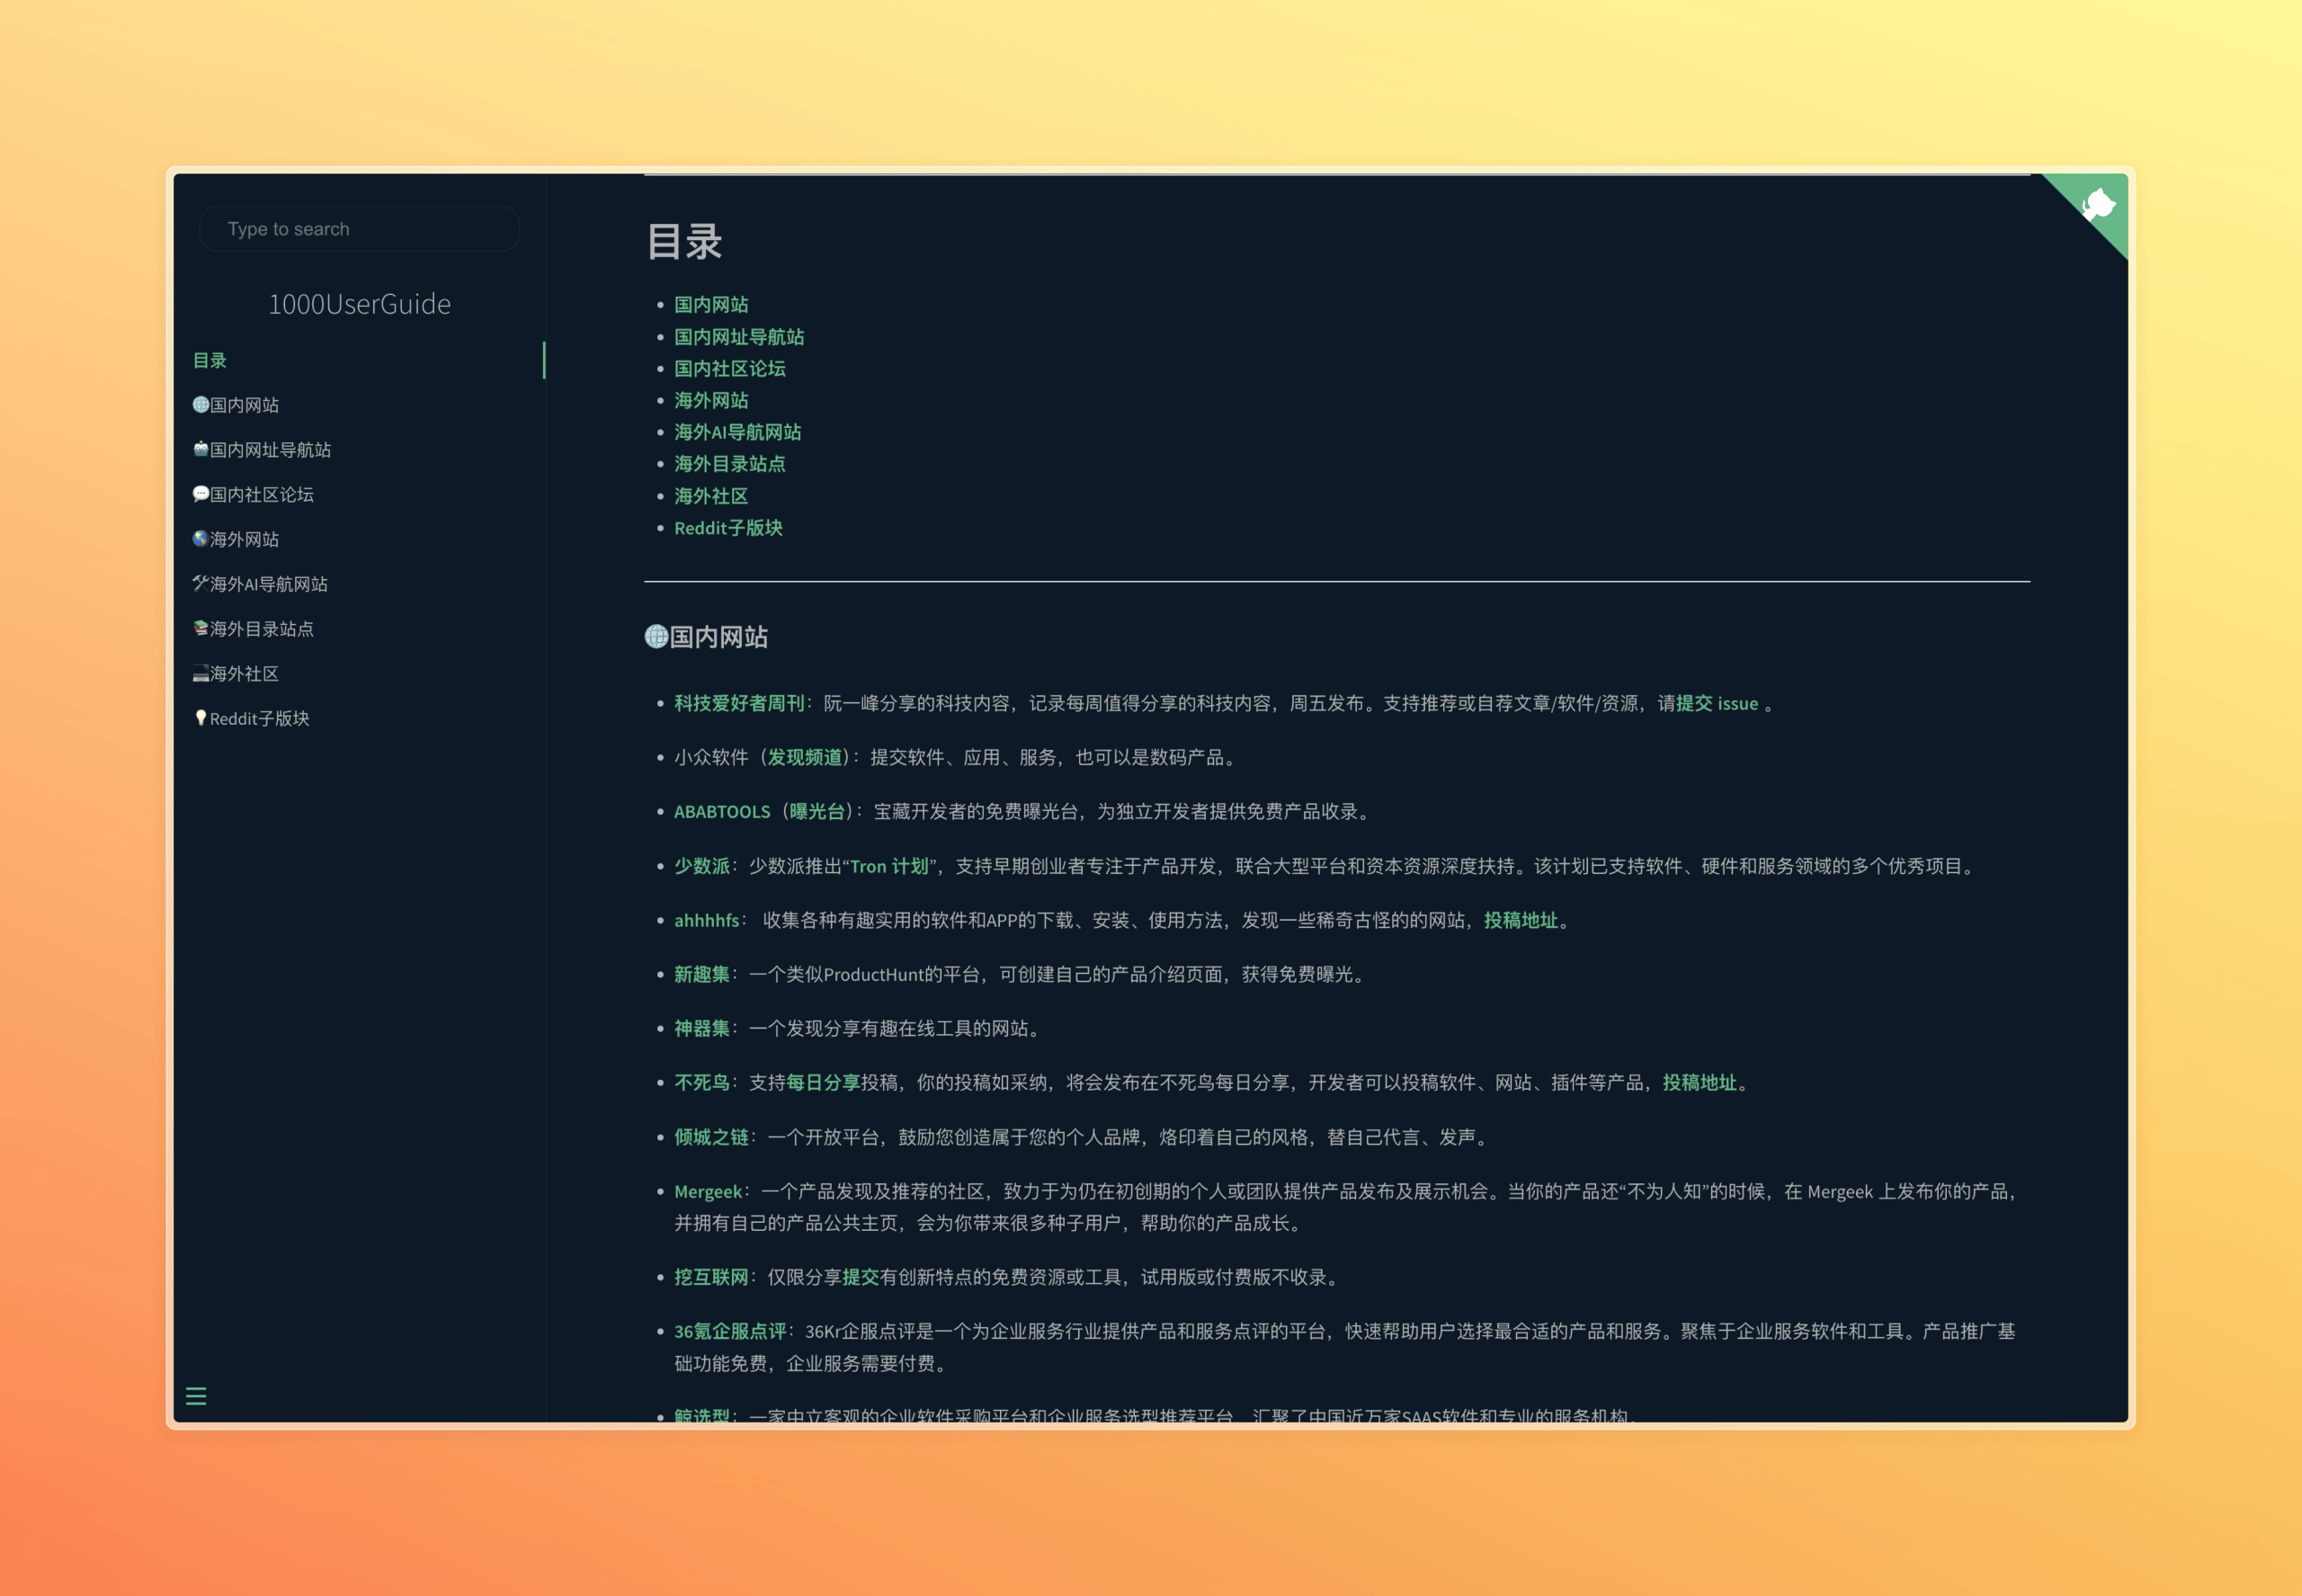Toggle sidebar with hamburger menu icon
The width and height of the screenshot is (2302, 1596).
pos(196,1396)
